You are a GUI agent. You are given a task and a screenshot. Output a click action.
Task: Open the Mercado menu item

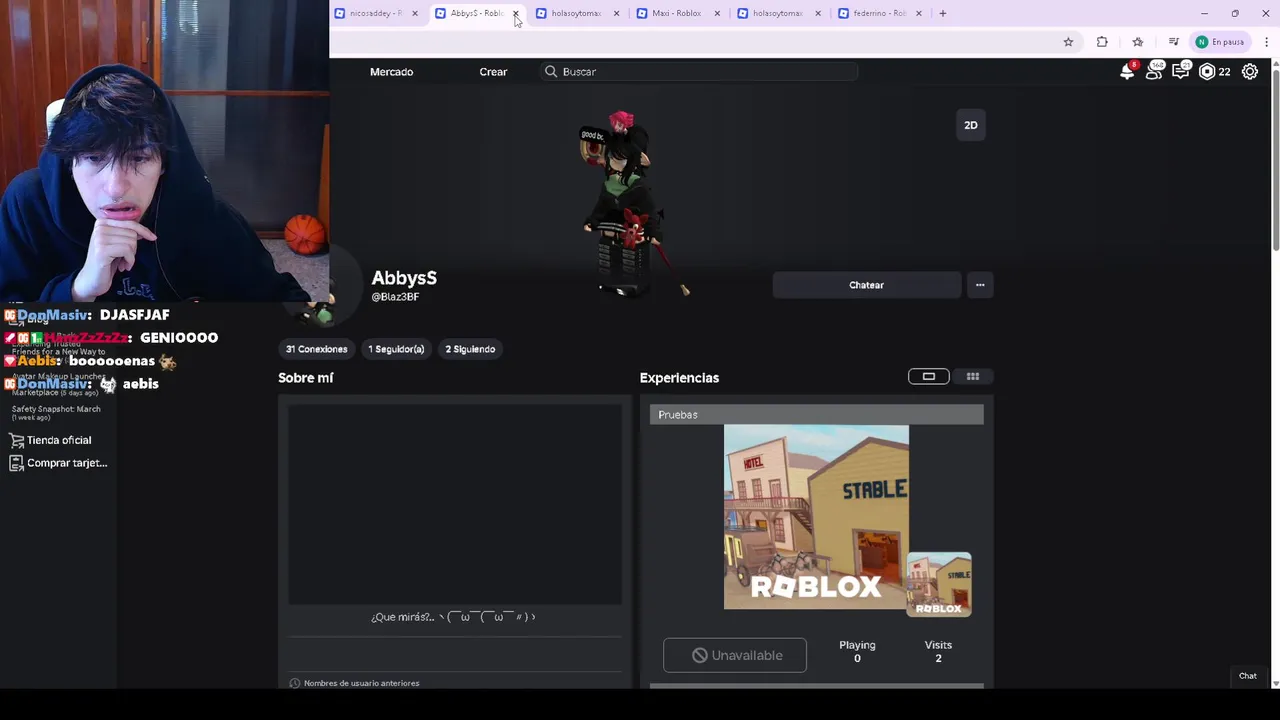391,72
